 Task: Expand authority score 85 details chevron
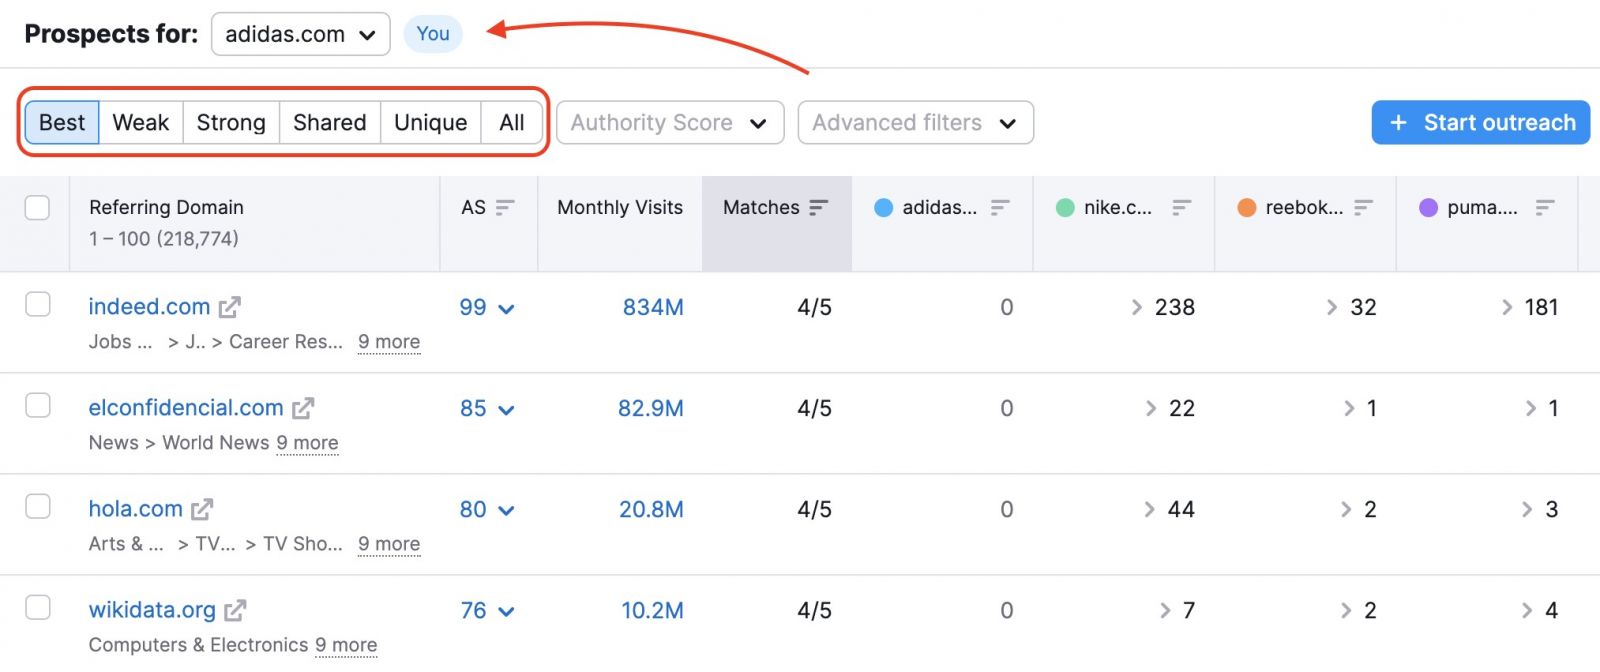pyautogui.click(x=506, y=410)
